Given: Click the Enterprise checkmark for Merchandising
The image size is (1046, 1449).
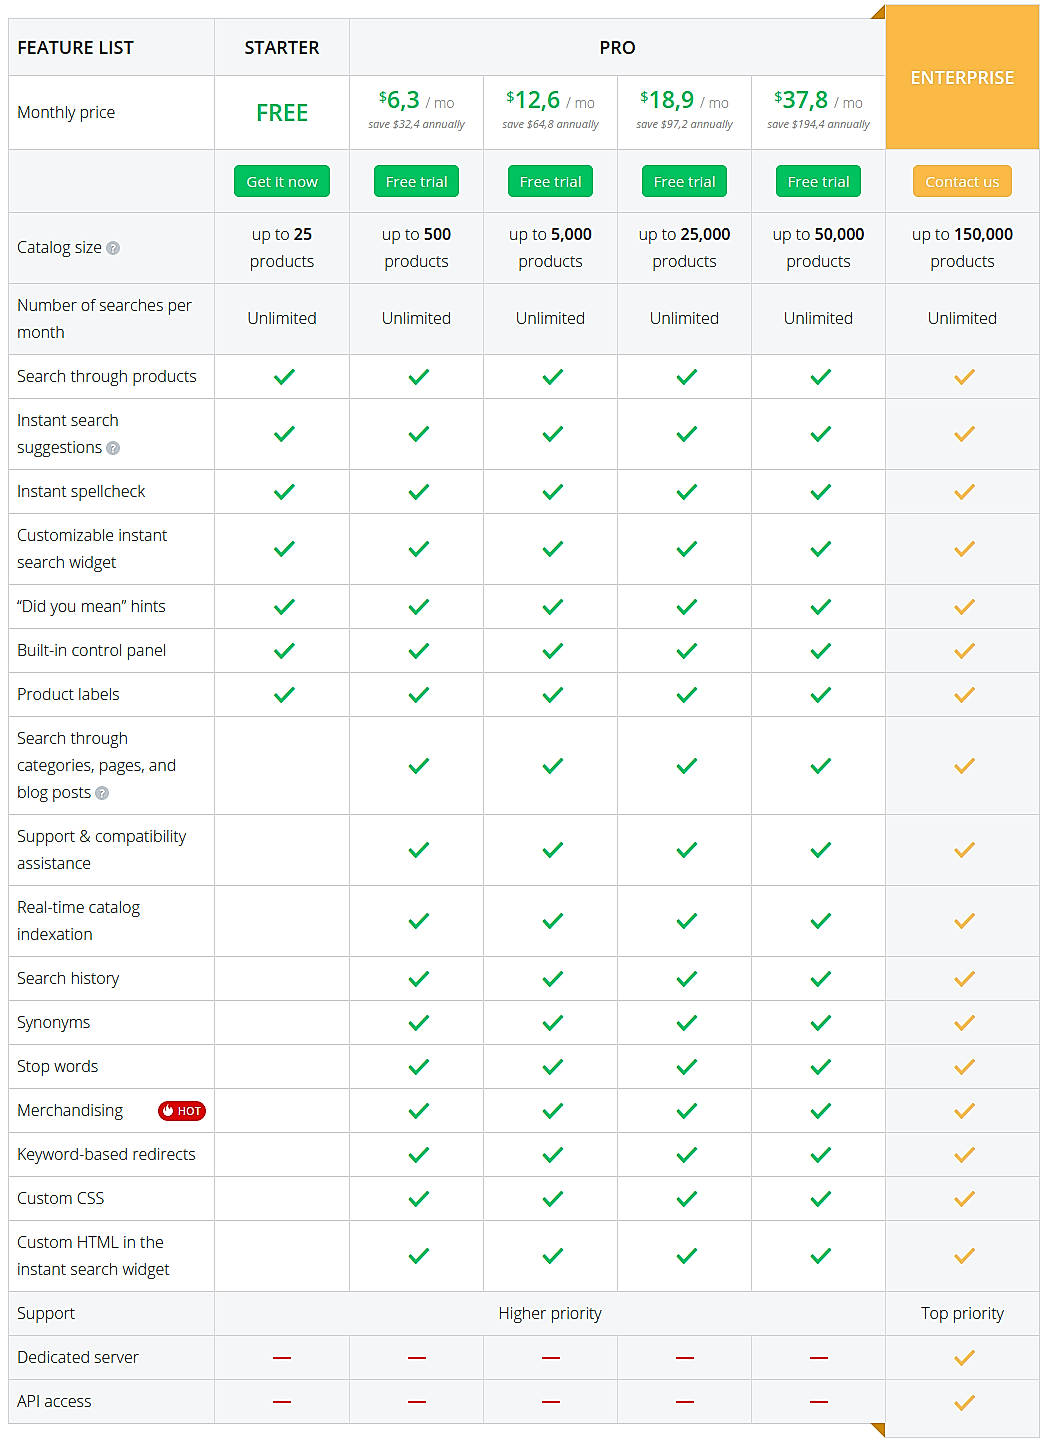Looking at the screenshot, I should pyautogui.click(x=962, y=1110).
